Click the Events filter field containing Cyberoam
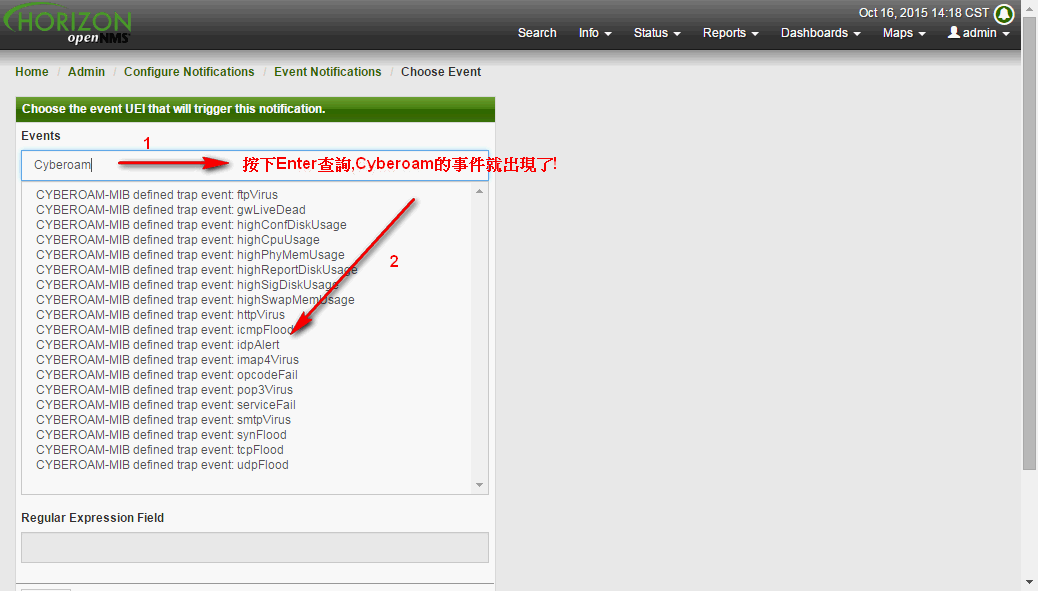The height and width of the screenshot is (591, 1038). point(255,165)
